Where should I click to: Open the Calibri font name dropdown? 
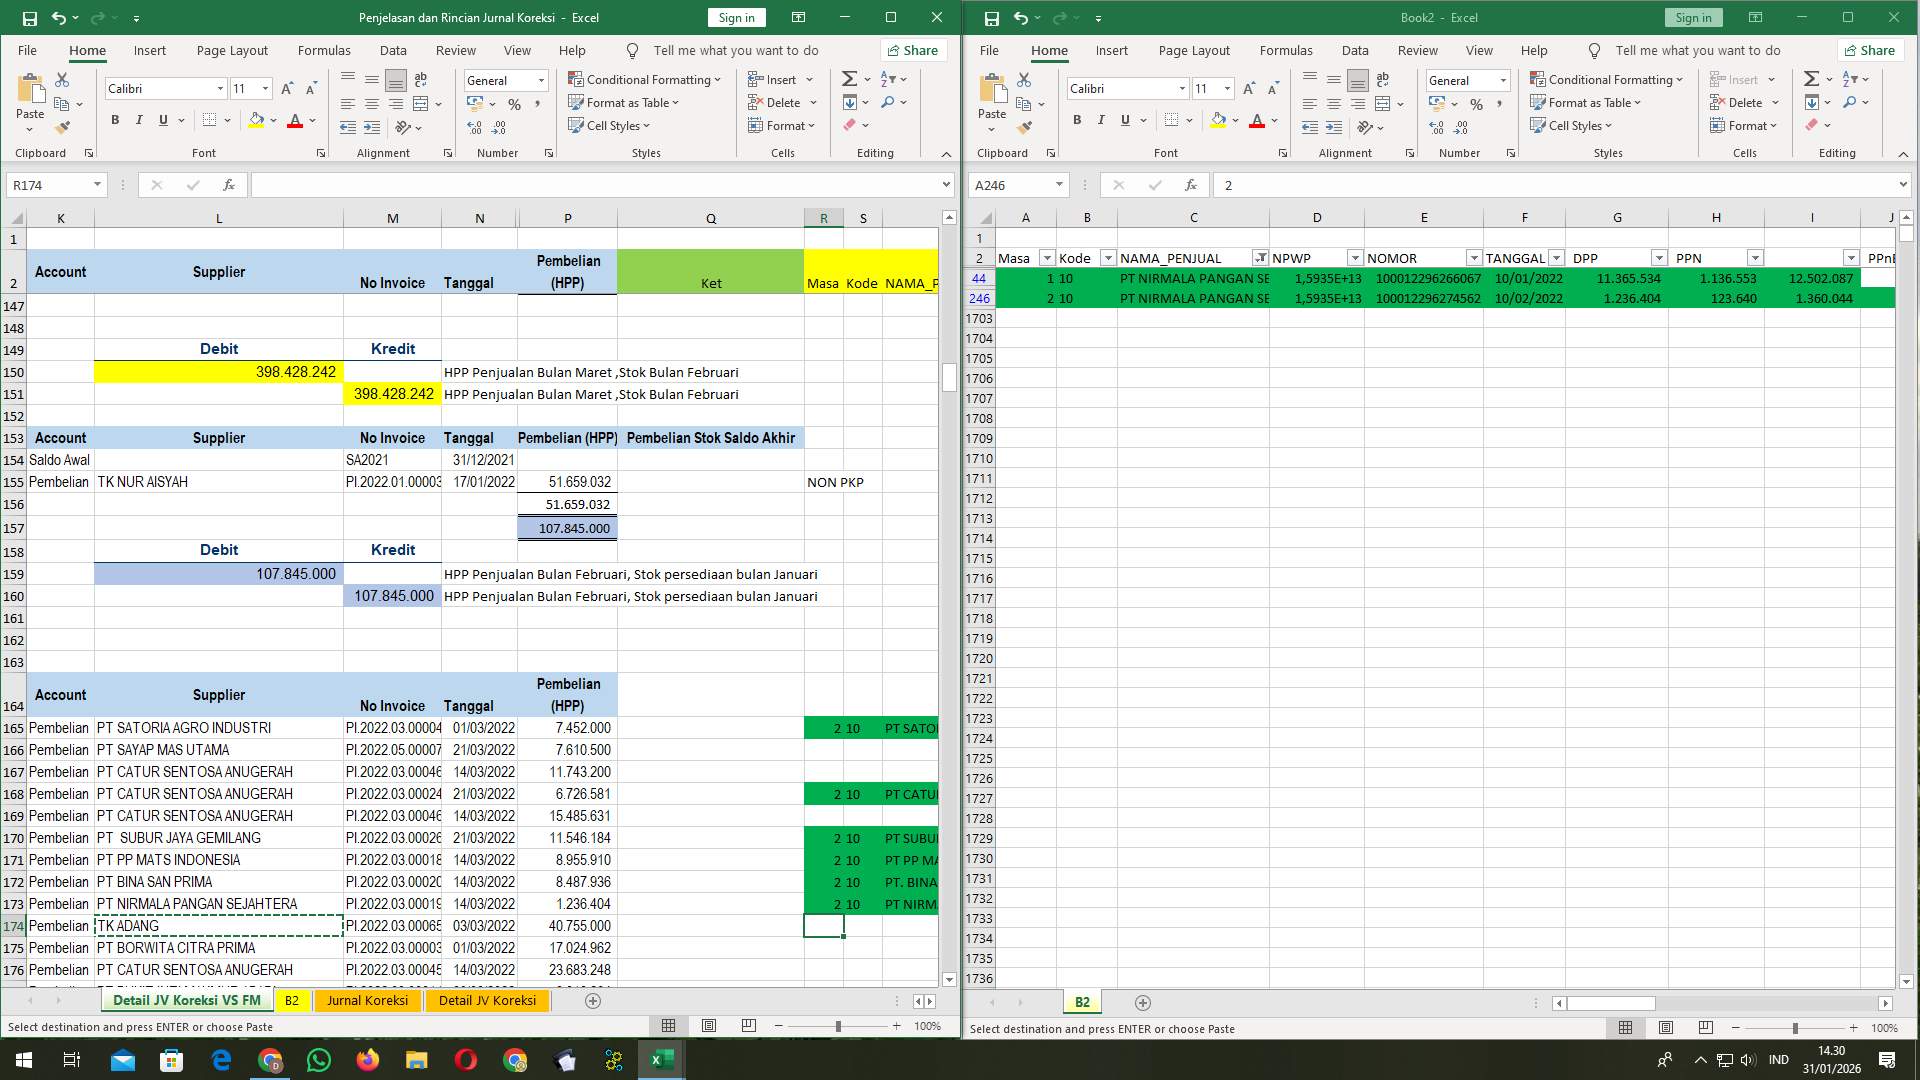(x=221, y=88)
